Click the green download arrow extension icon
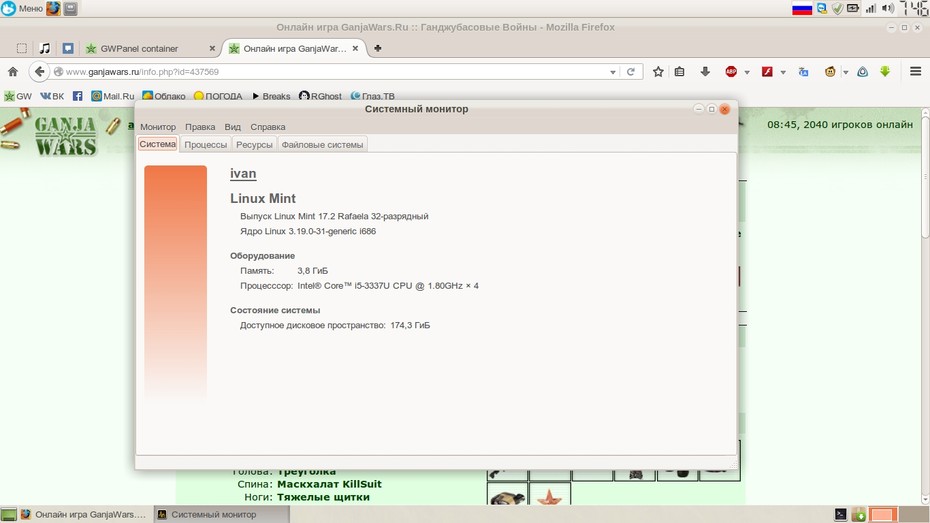The height and width of the screenshot is (523, 930). 885,72
